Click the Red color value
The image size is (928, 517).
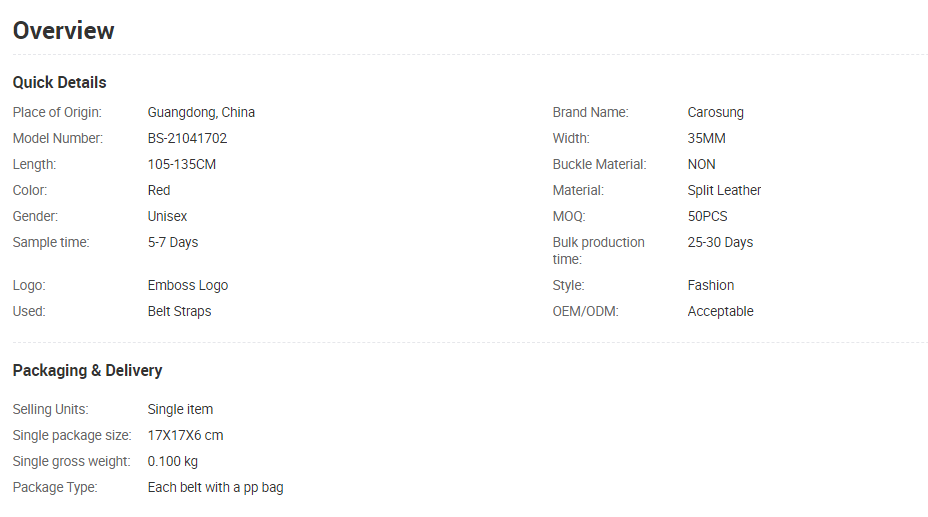pyautogui.click(x=159, y=190)
